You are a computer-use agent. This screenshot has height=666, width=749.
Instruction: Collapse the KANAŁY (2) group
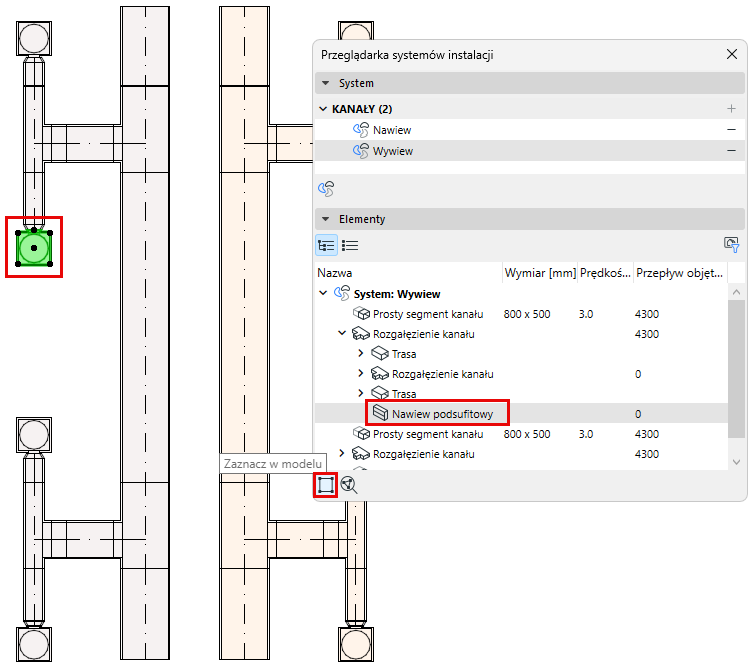[x=323, y=109]
